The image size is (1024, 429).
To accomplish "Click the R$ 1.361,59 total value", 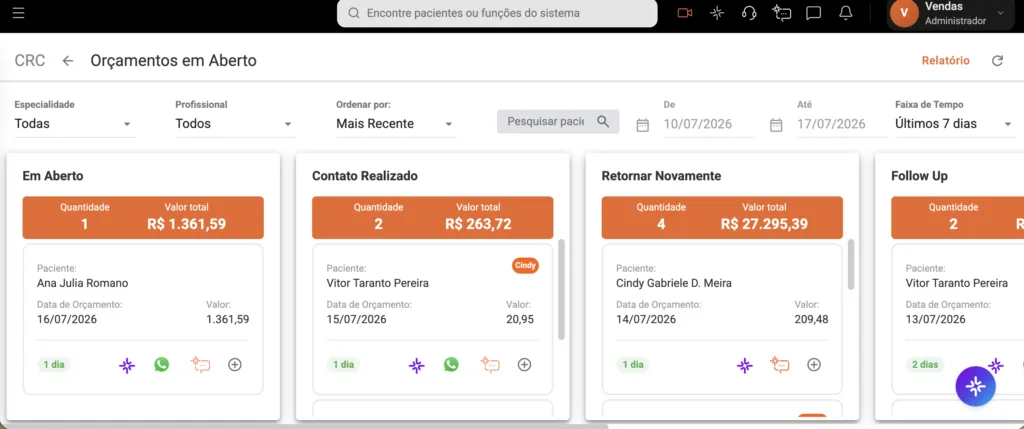I will (x=186, y=225).
